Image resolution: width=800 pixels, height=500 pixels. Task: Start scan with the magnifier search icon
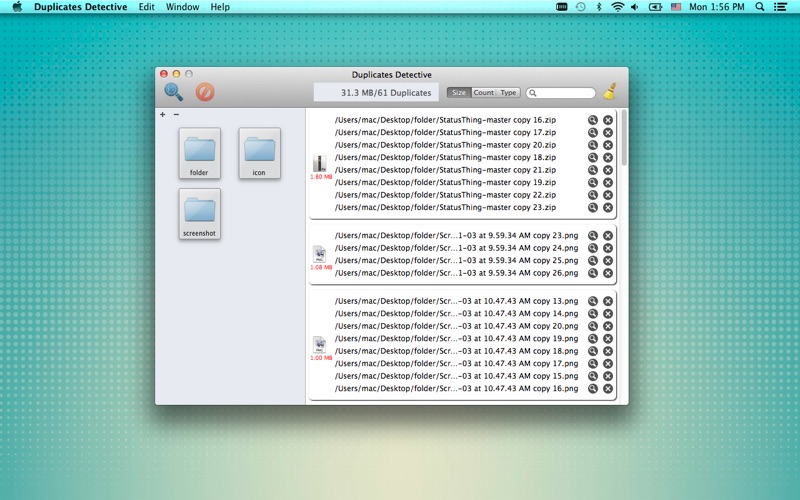tap(173, 92)
